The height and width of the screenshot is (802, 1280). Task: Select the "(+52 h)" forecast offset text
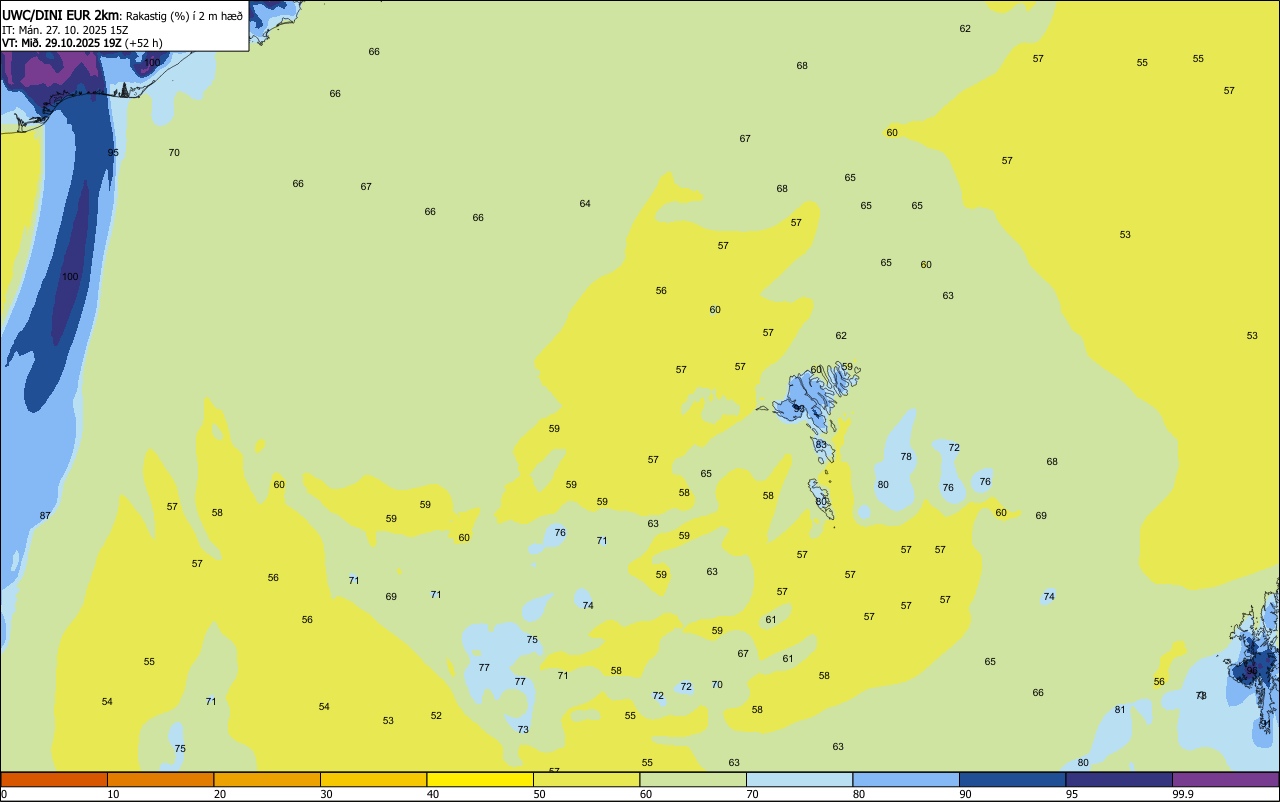[x=144, y=43]
